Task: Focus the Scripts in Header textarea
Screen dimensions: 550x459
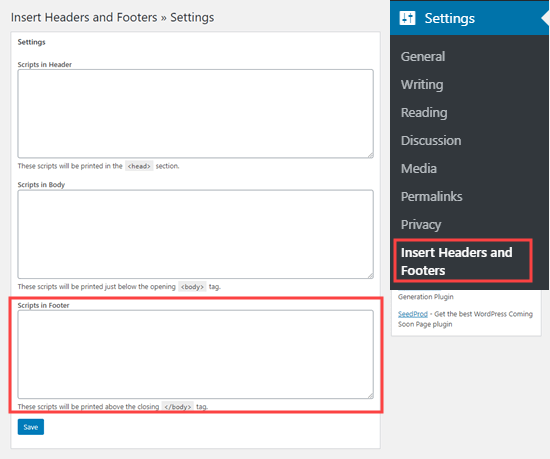Action: (x=195, y=114)
